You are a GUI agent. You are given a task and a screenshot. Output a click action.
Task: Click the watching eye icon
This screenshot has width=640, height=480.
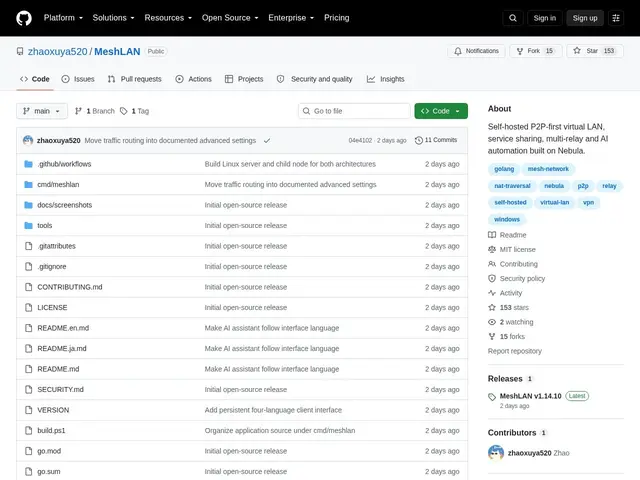492,322
